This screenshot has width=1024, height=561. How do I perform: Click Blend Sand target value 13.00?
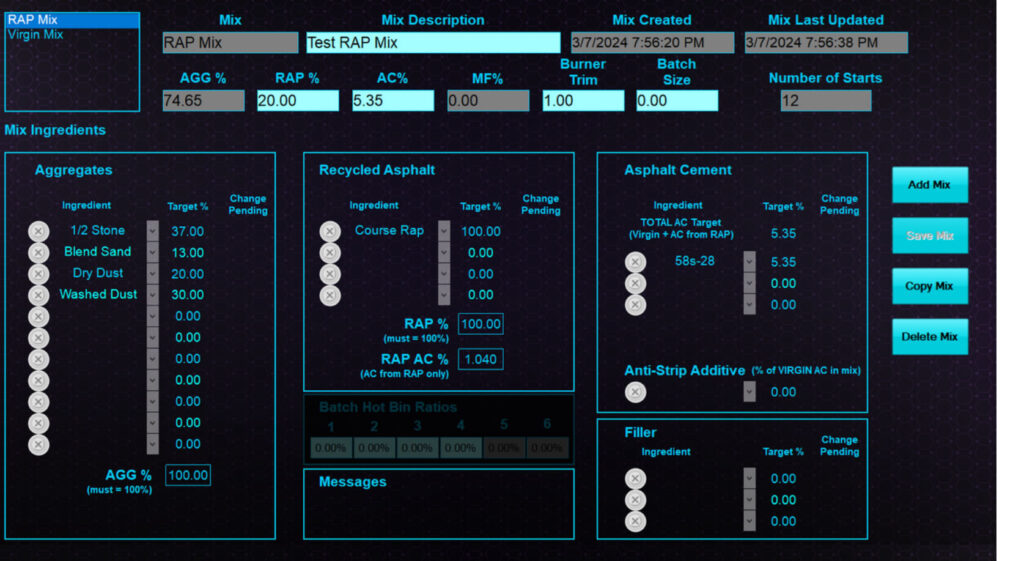tap(187, 253)
